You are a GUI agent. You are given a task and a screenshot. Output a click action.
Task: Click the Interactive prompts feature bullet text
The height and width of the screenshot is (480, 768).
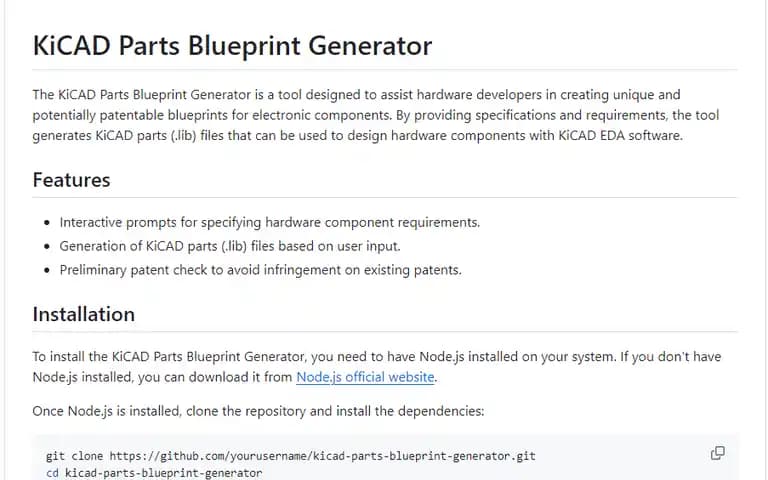[x=269, y=222]
